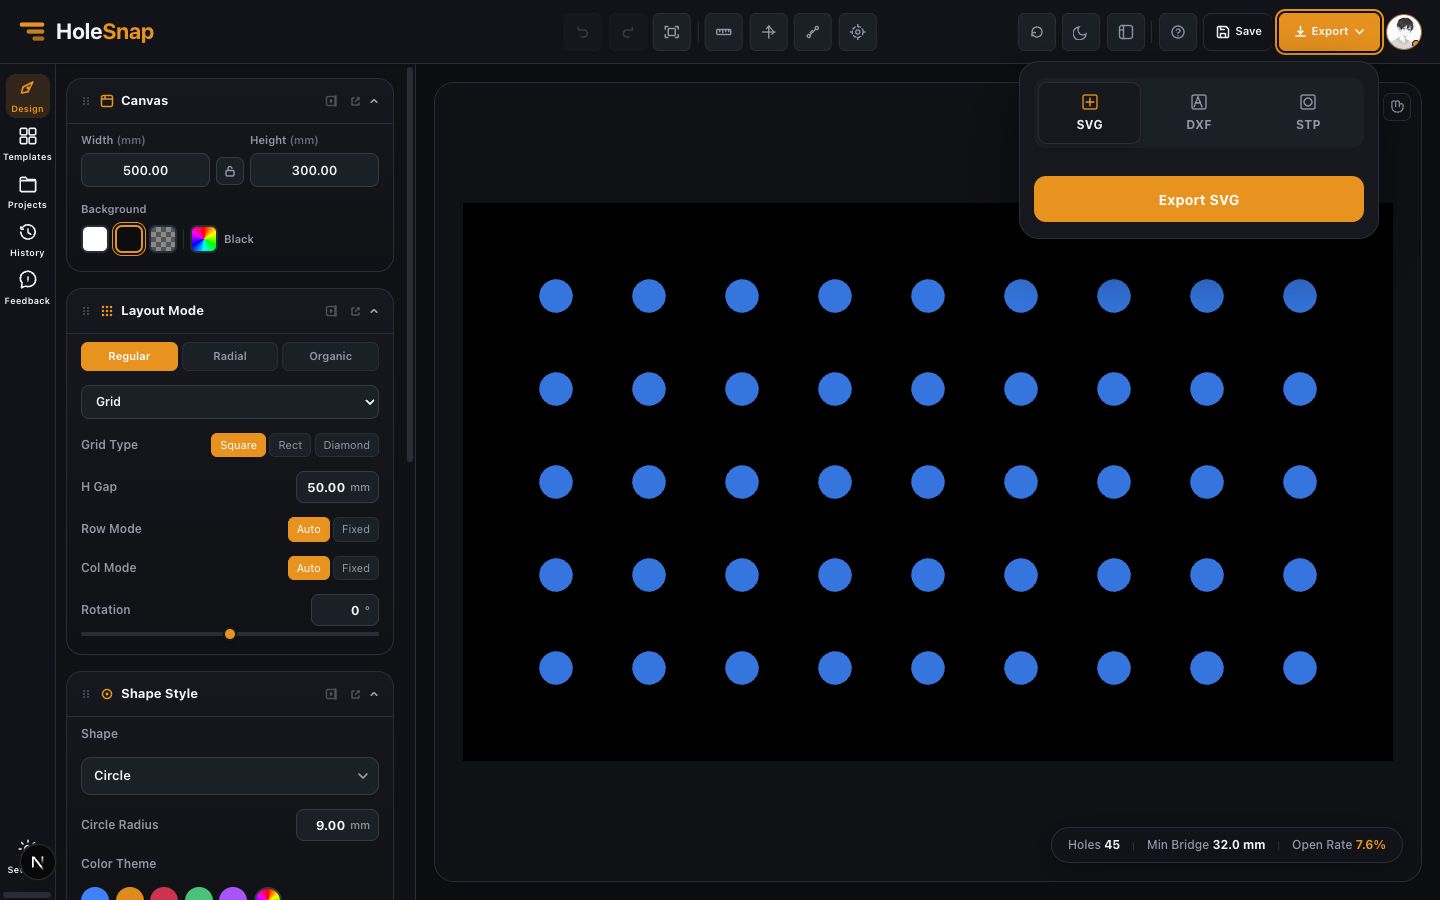Set Row Mode to Fixed
Viewport: 1440px width, 900px height.
[356, 529]
